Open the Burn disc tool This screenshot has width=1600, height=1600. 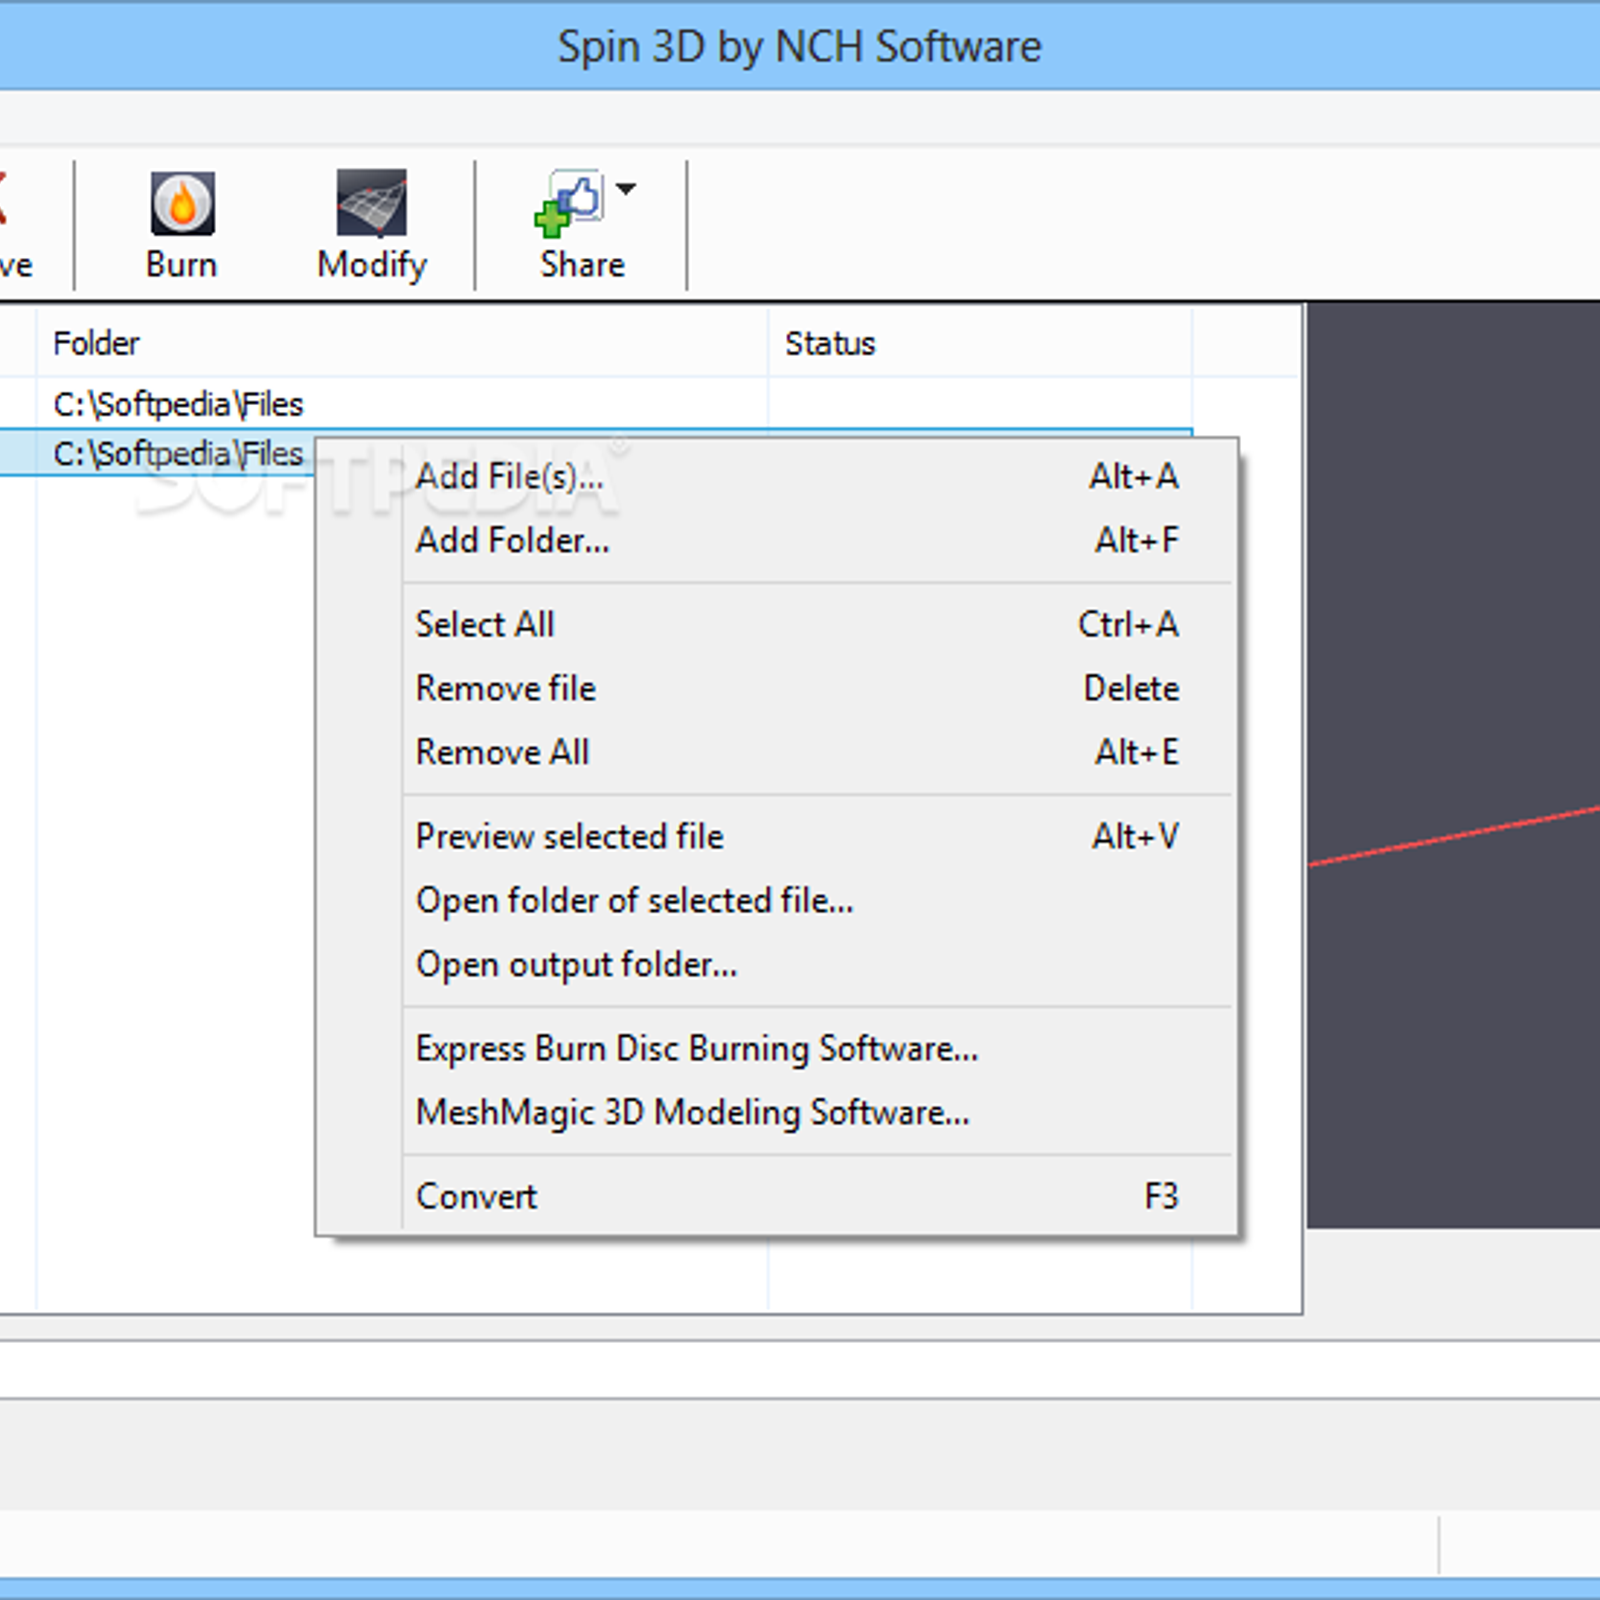pos(181,226)
